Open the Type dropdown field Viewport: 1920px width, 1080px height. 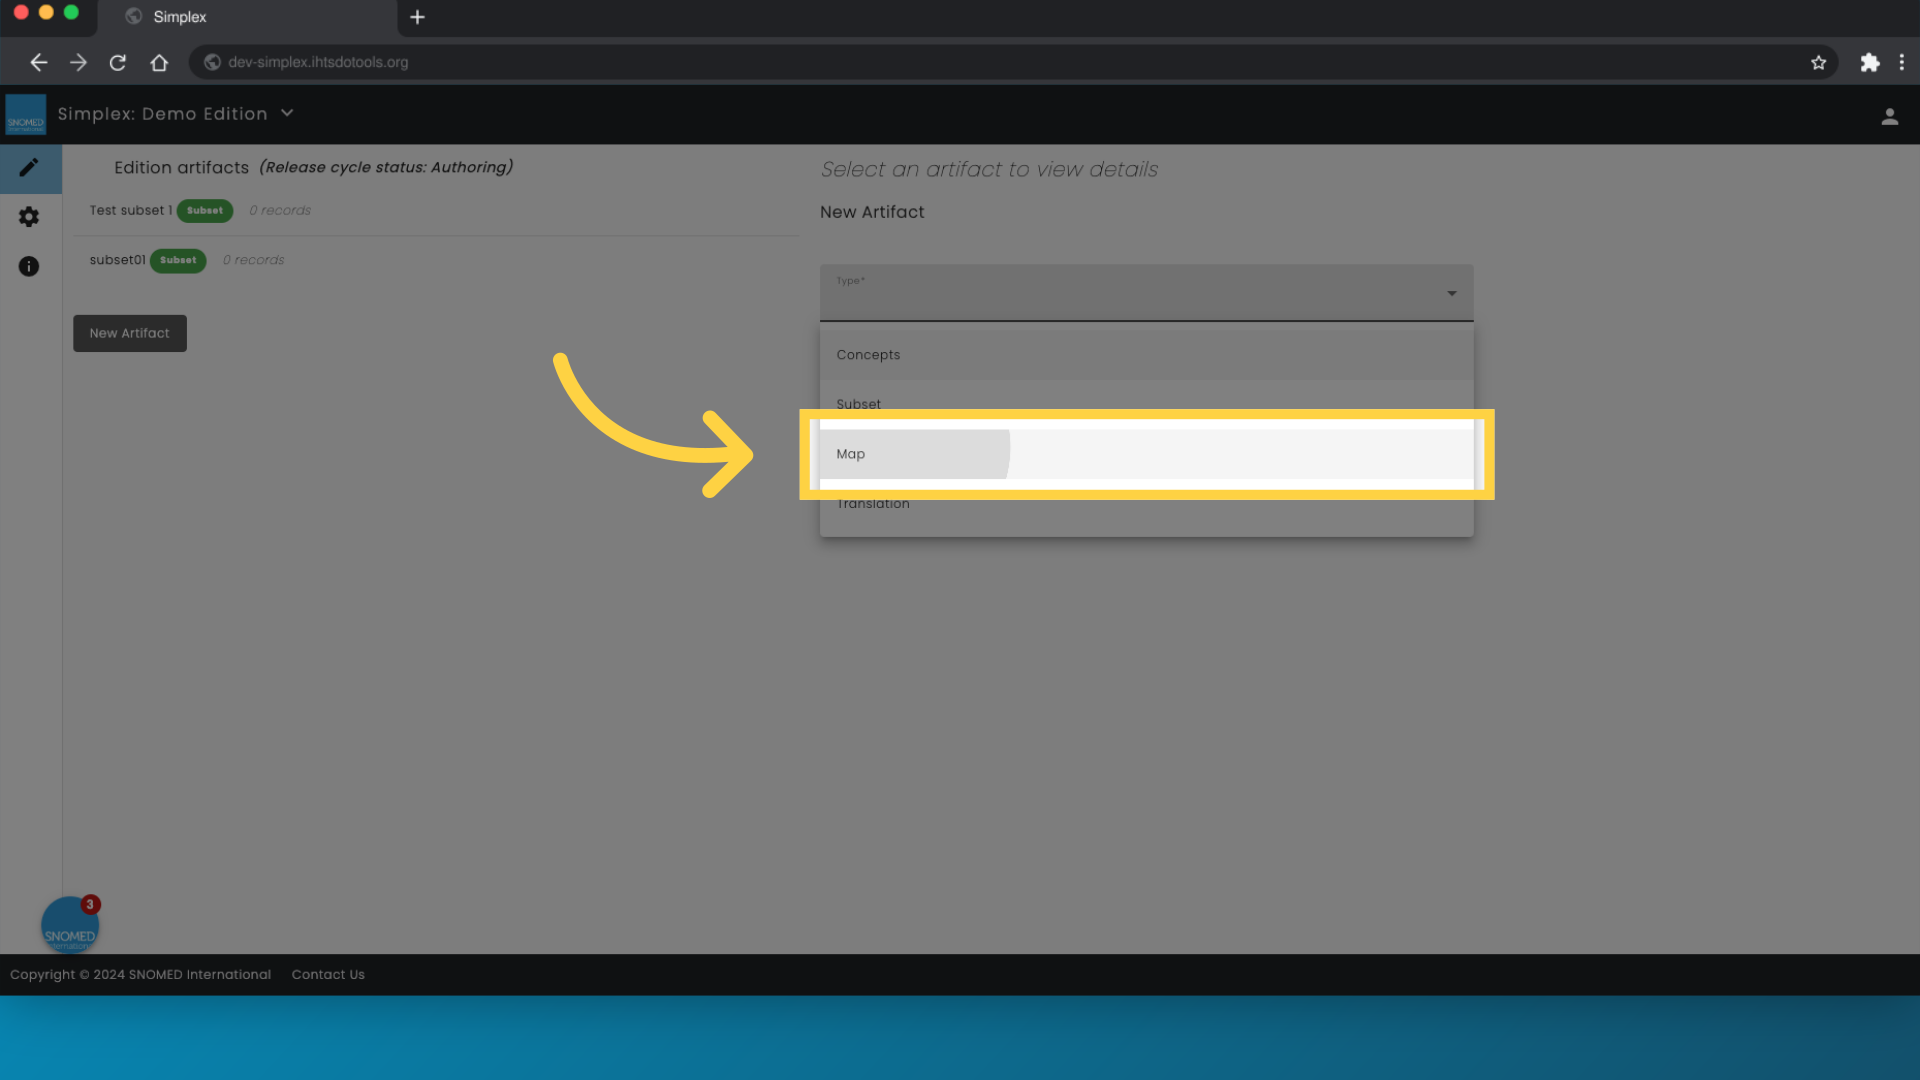coord(1146,293)
